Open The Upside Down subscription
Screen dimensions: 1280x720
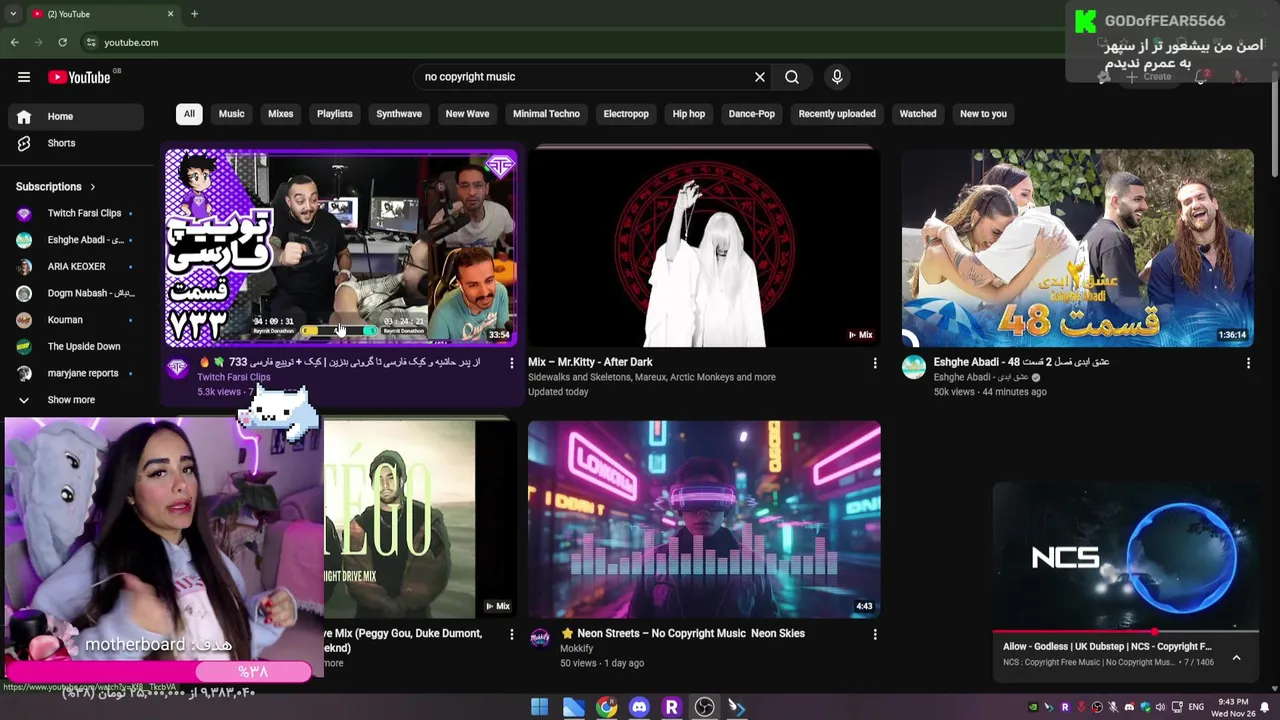point(76,346)
